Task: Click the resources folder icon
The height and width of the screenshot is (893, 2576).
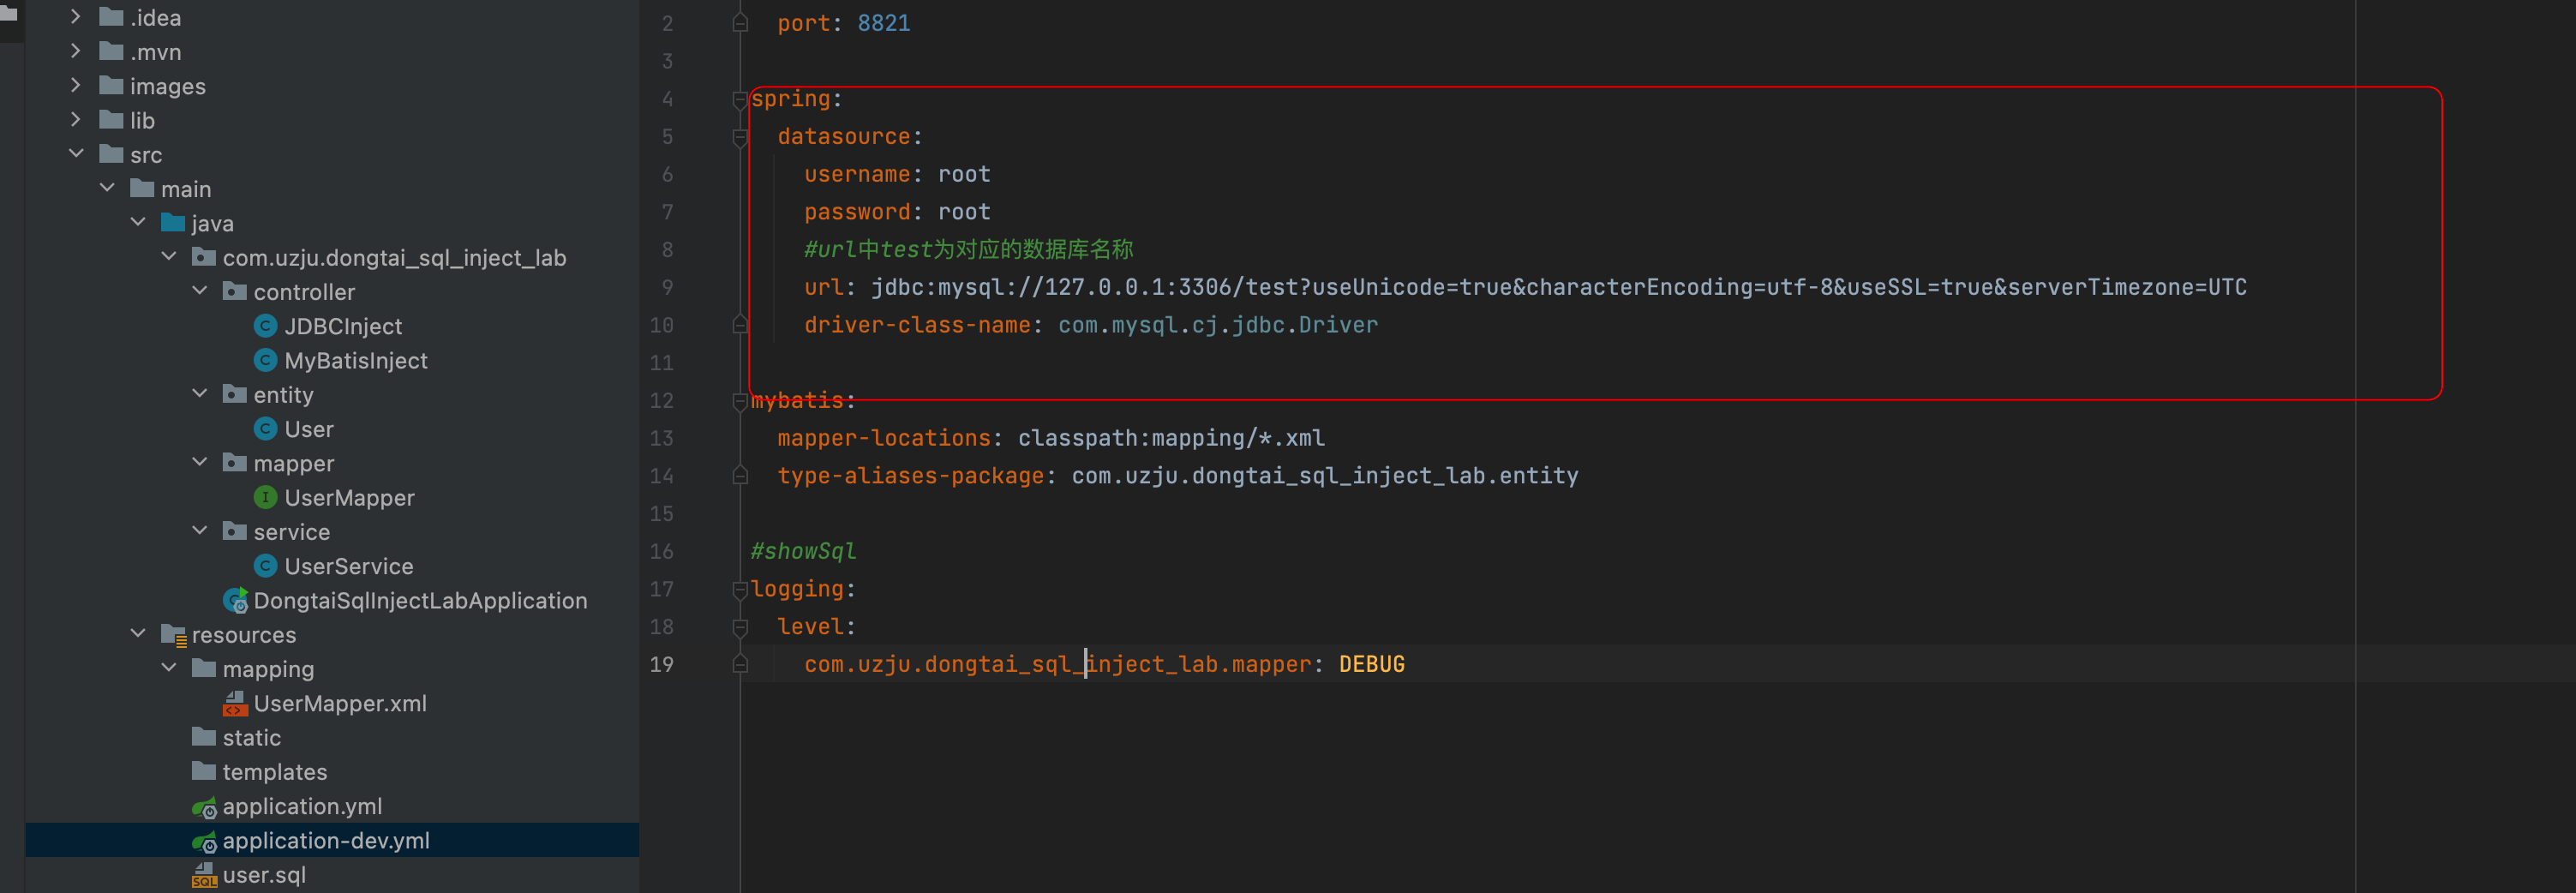Action: coord(173,634)
